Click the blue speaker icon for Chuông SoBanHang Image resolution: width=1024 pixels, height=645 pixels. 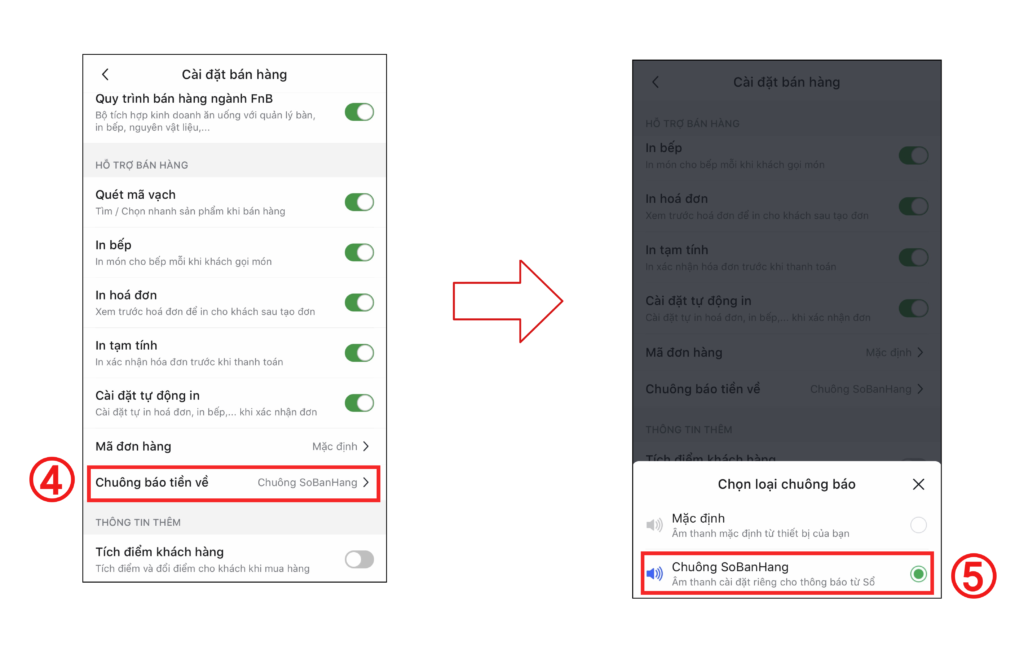pos(654,574)
